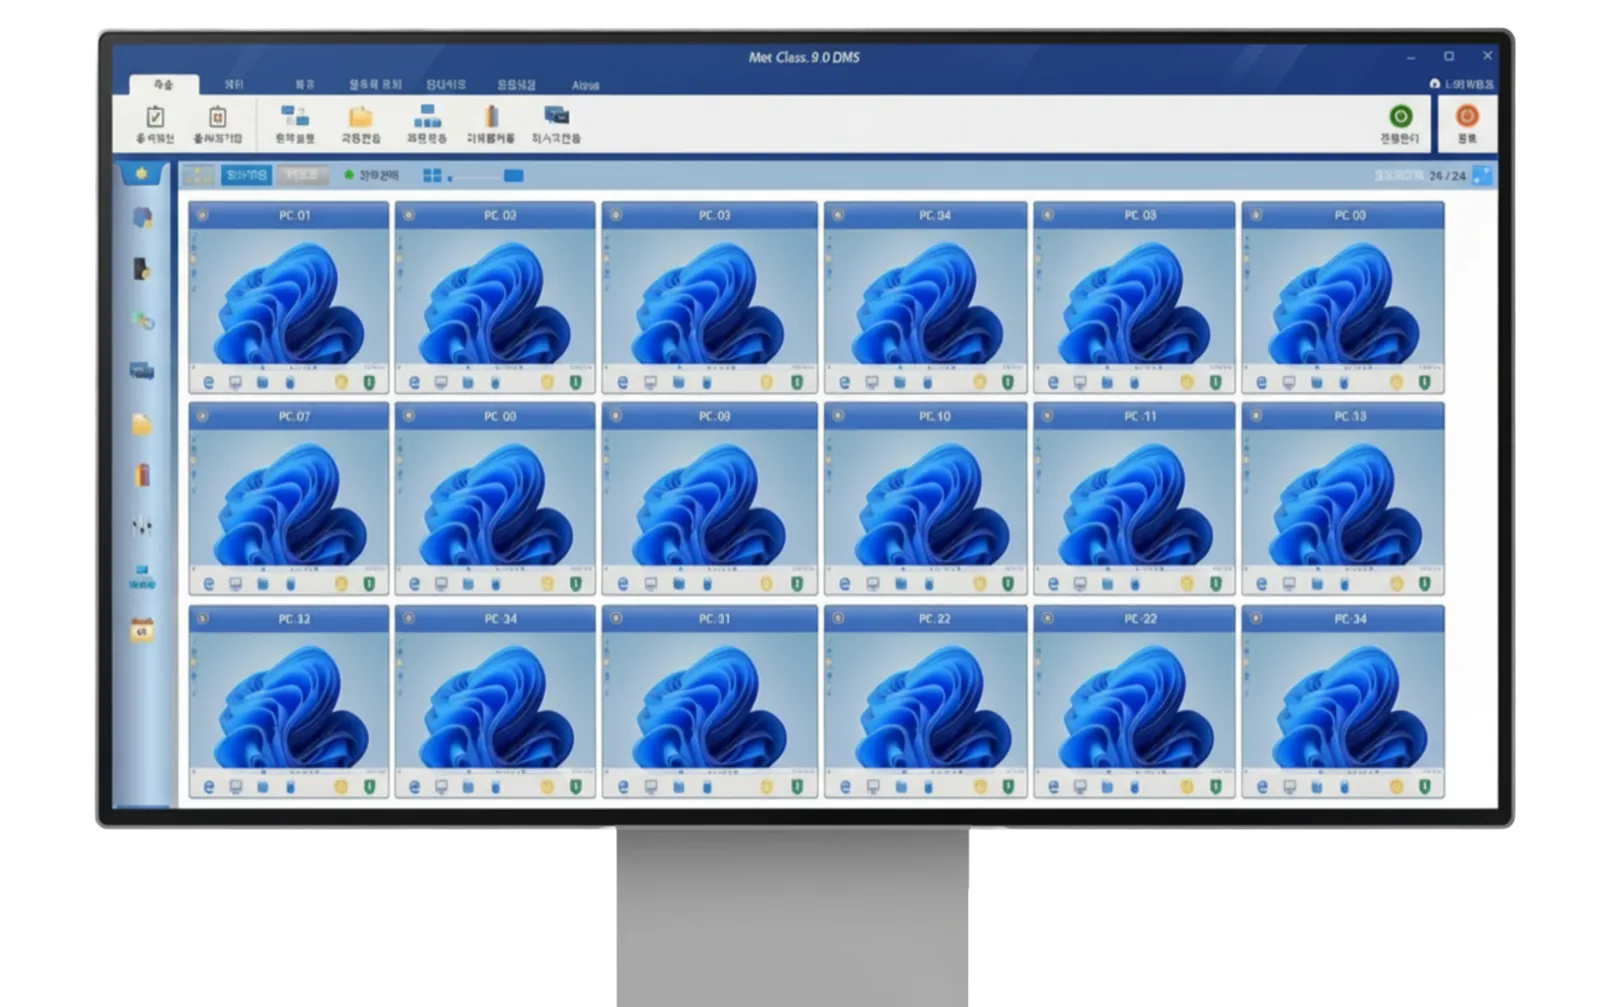Click the blue highlighted button in view bar
Screen dimensions: 1600x1007
pos(246,176)
